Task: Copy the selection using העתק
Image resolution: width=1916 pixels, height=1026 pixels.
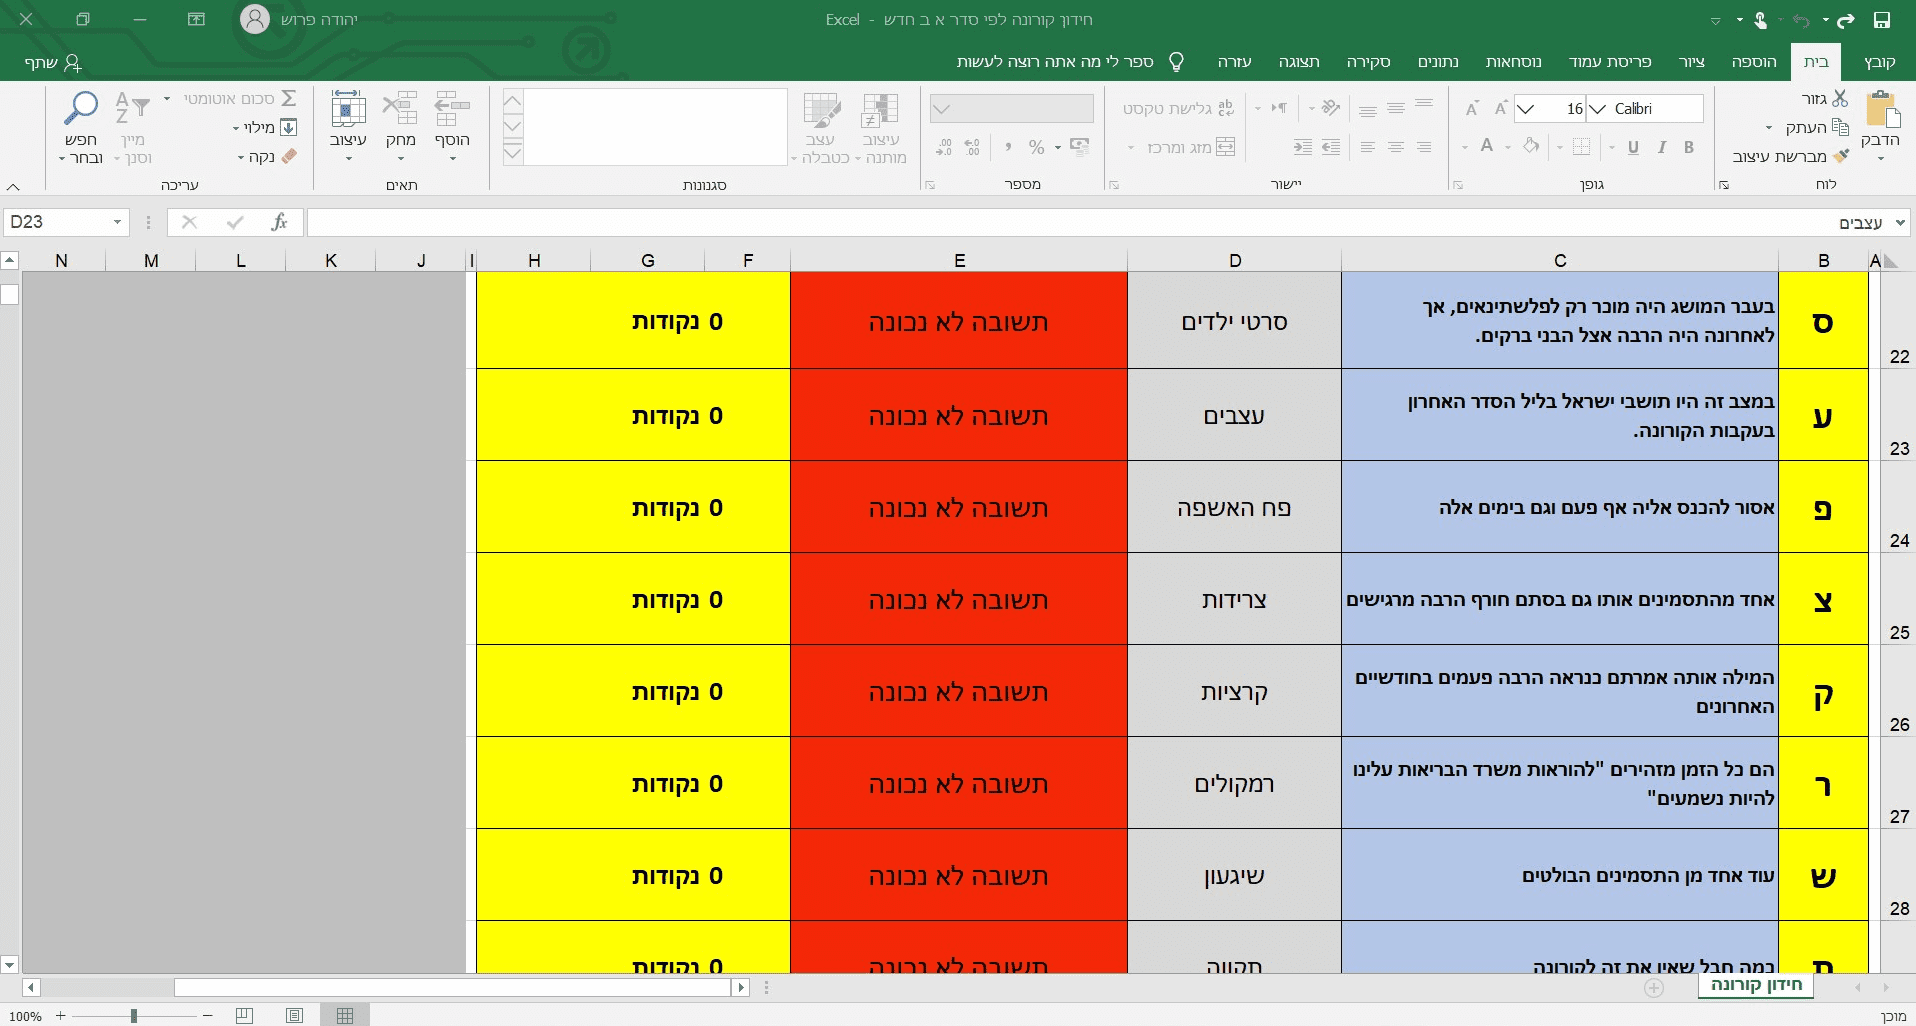Action: click(x=1818, y=127)
